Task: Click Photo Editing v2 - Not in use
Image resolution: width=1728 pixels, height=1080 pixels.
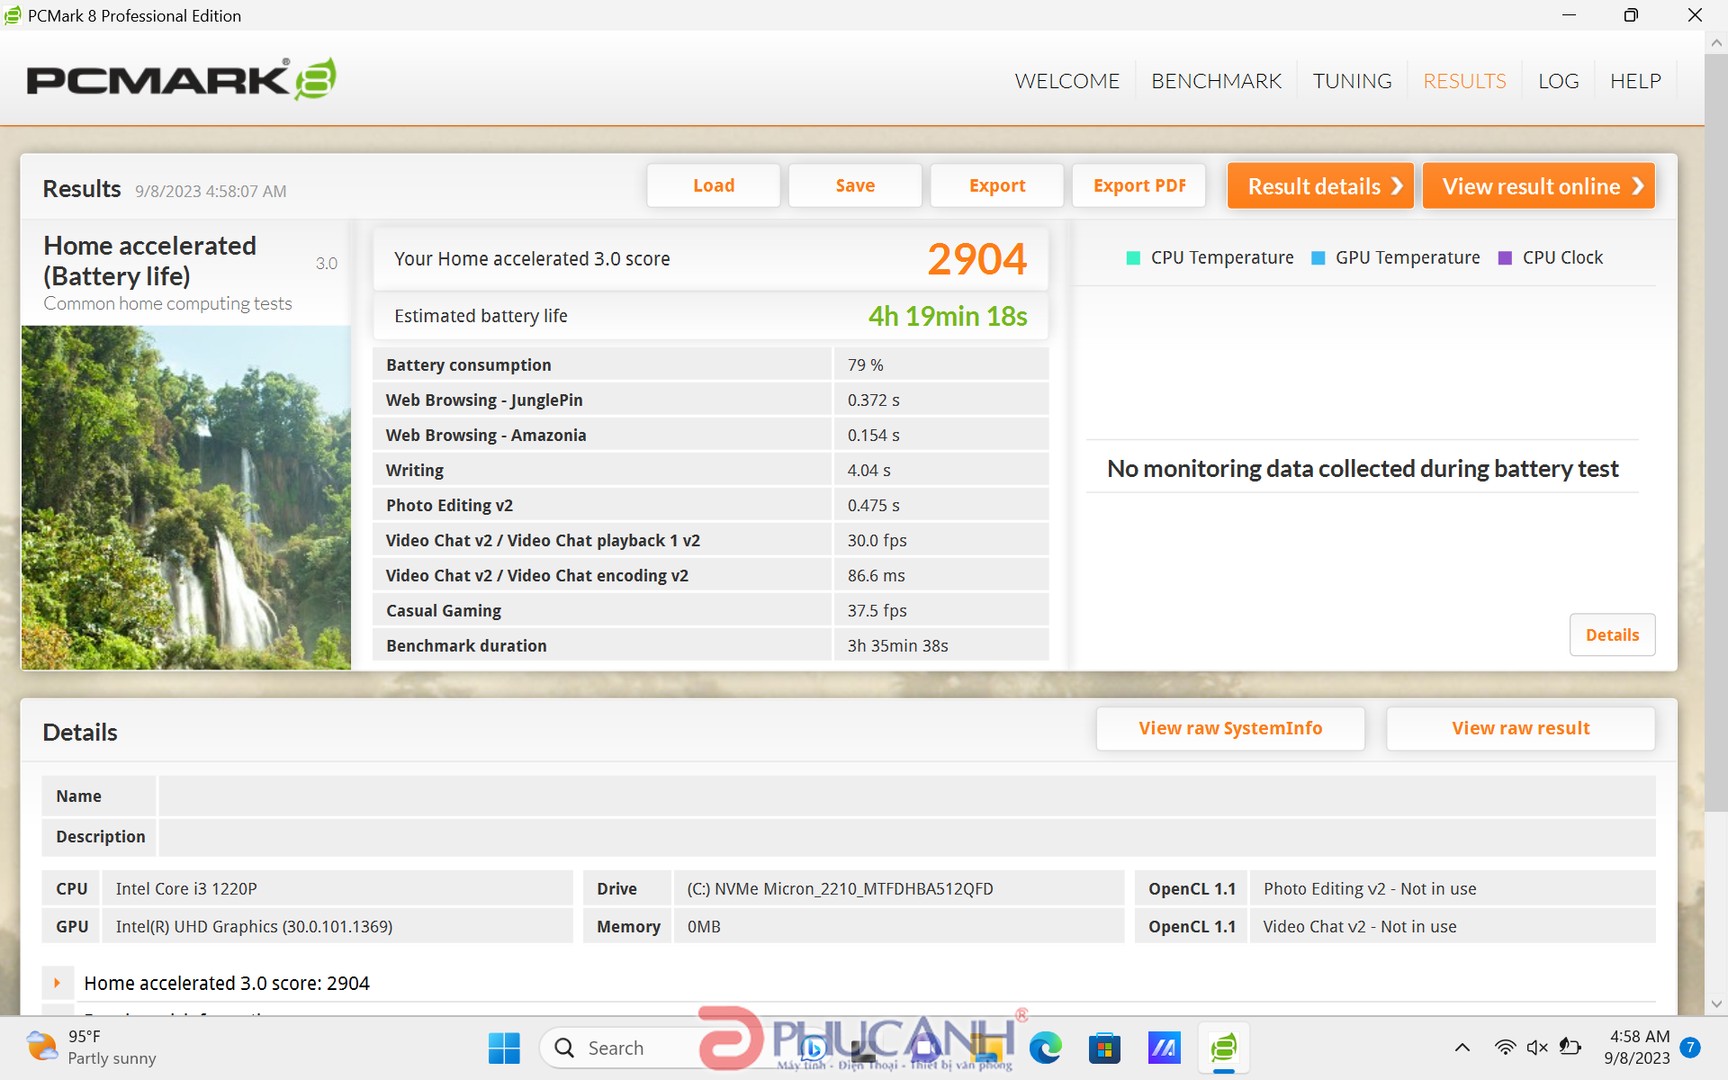Action: coord(1370,889)
